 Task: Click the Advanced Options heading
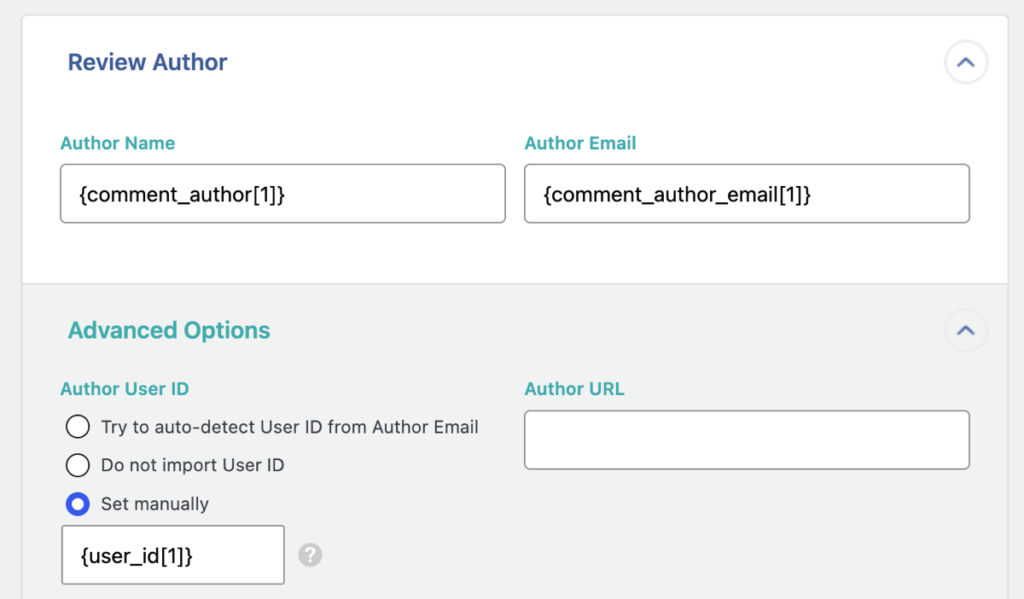coord(168,331)
